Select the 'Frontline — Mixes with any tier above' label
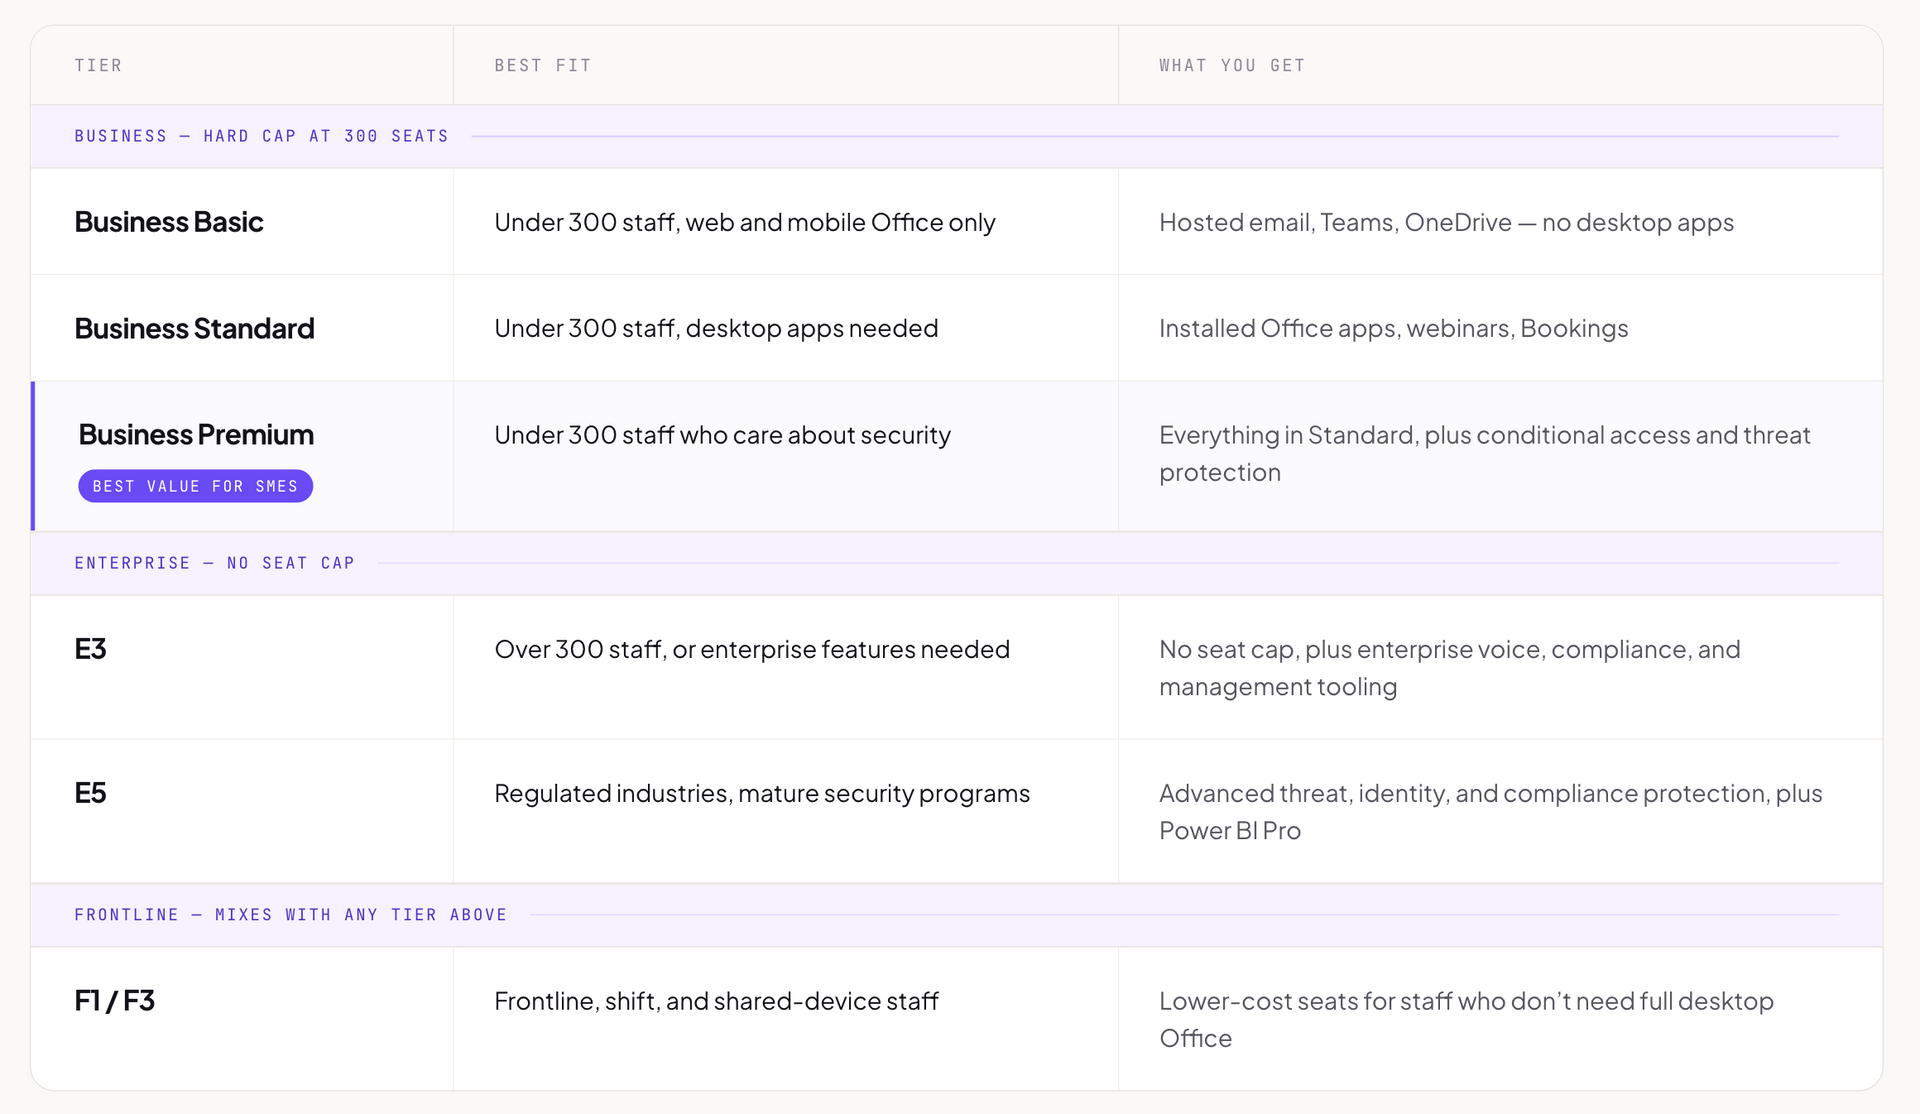 tap(290, 915)
